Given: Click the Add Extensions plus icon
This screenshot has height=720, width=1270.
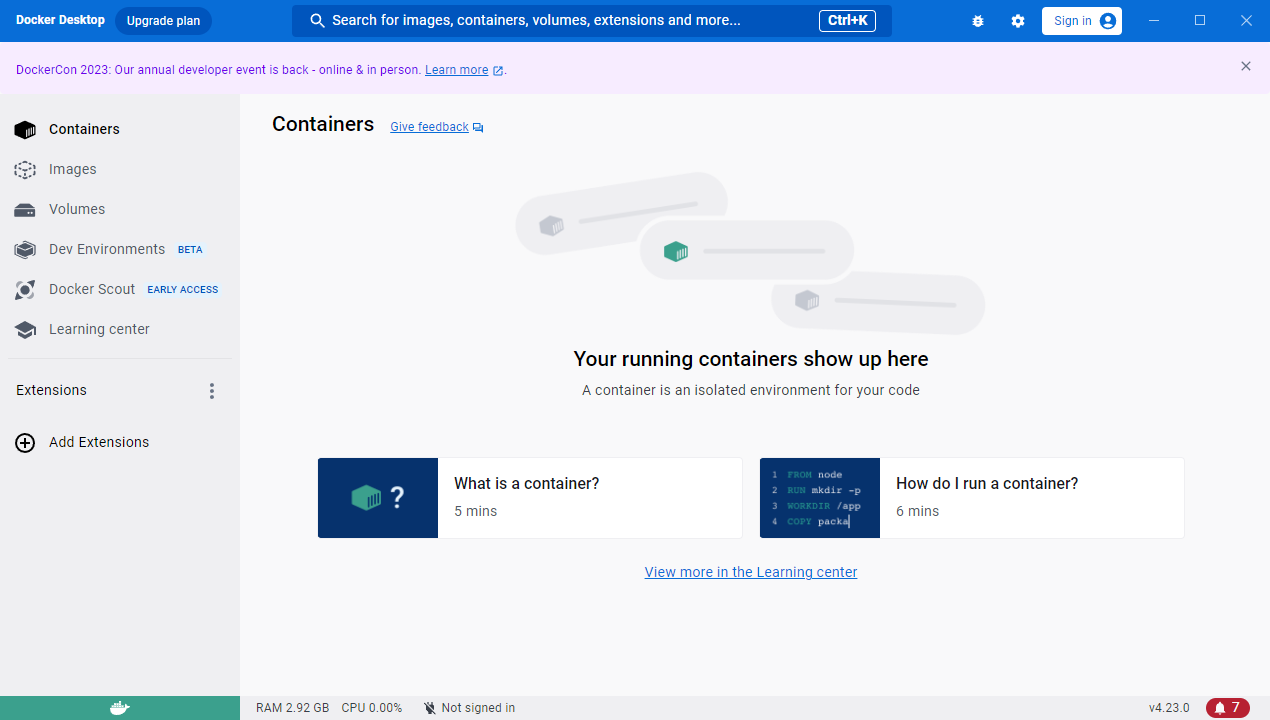Looking at the screenshot, I should pyautogui.click(x=25, y=442).
